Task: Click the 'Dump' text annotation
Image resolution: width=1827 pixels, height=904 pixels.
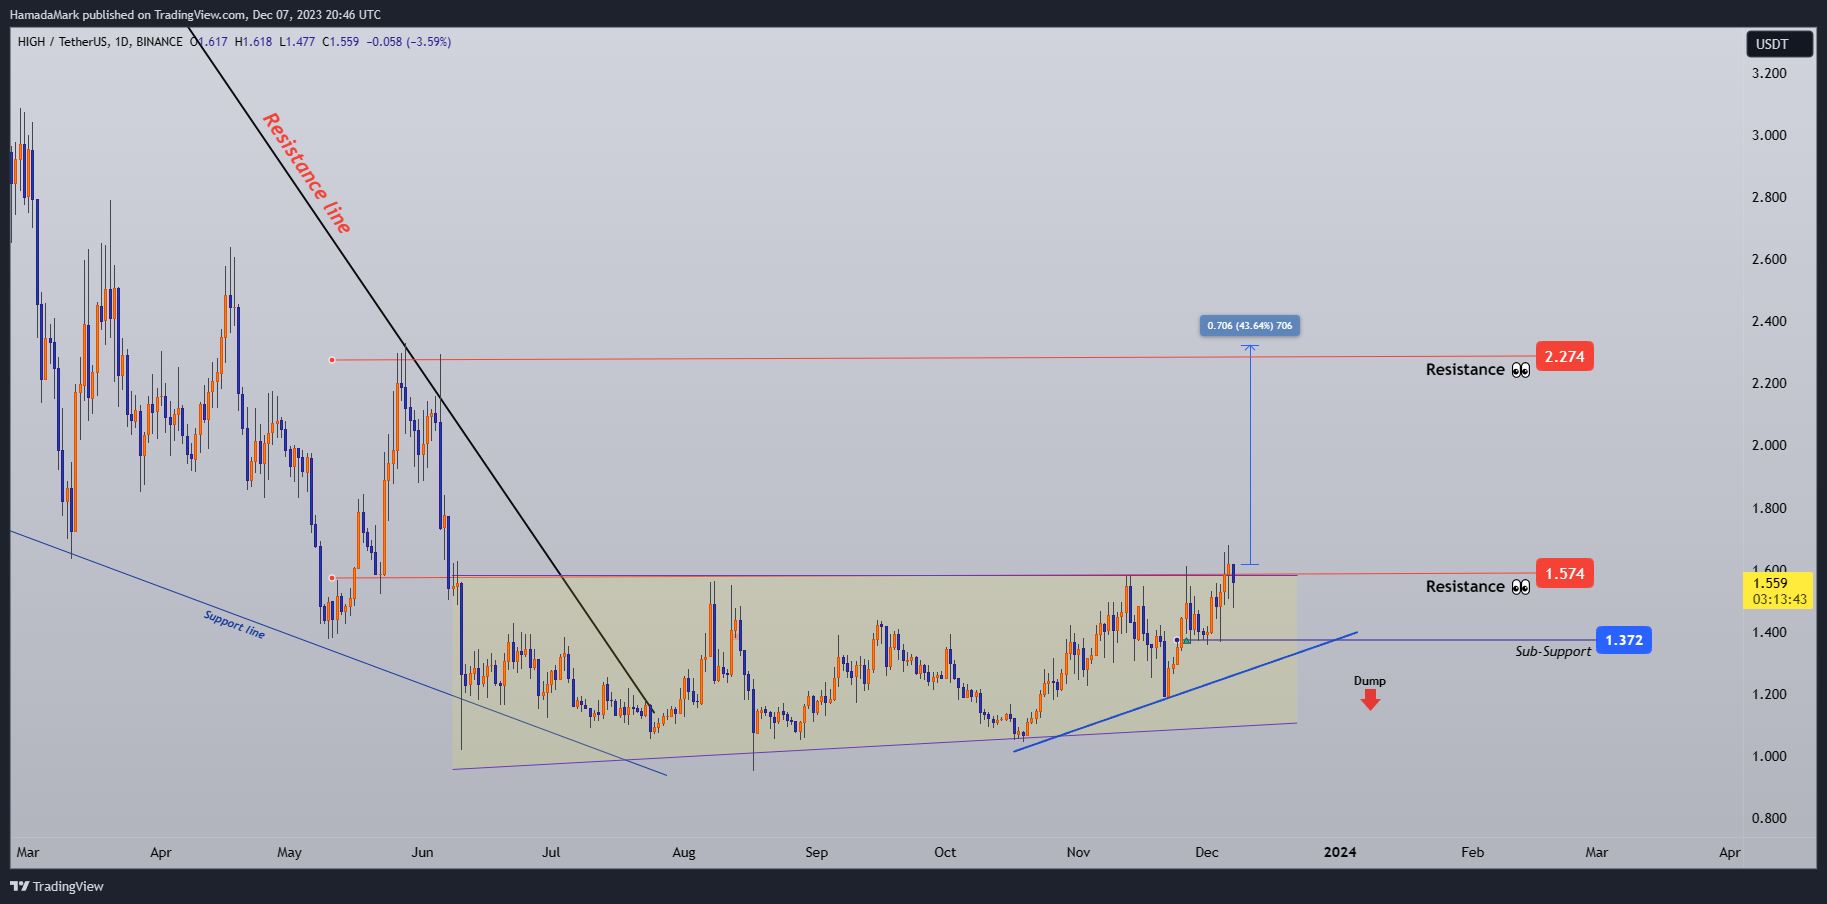Action: 1370,681
